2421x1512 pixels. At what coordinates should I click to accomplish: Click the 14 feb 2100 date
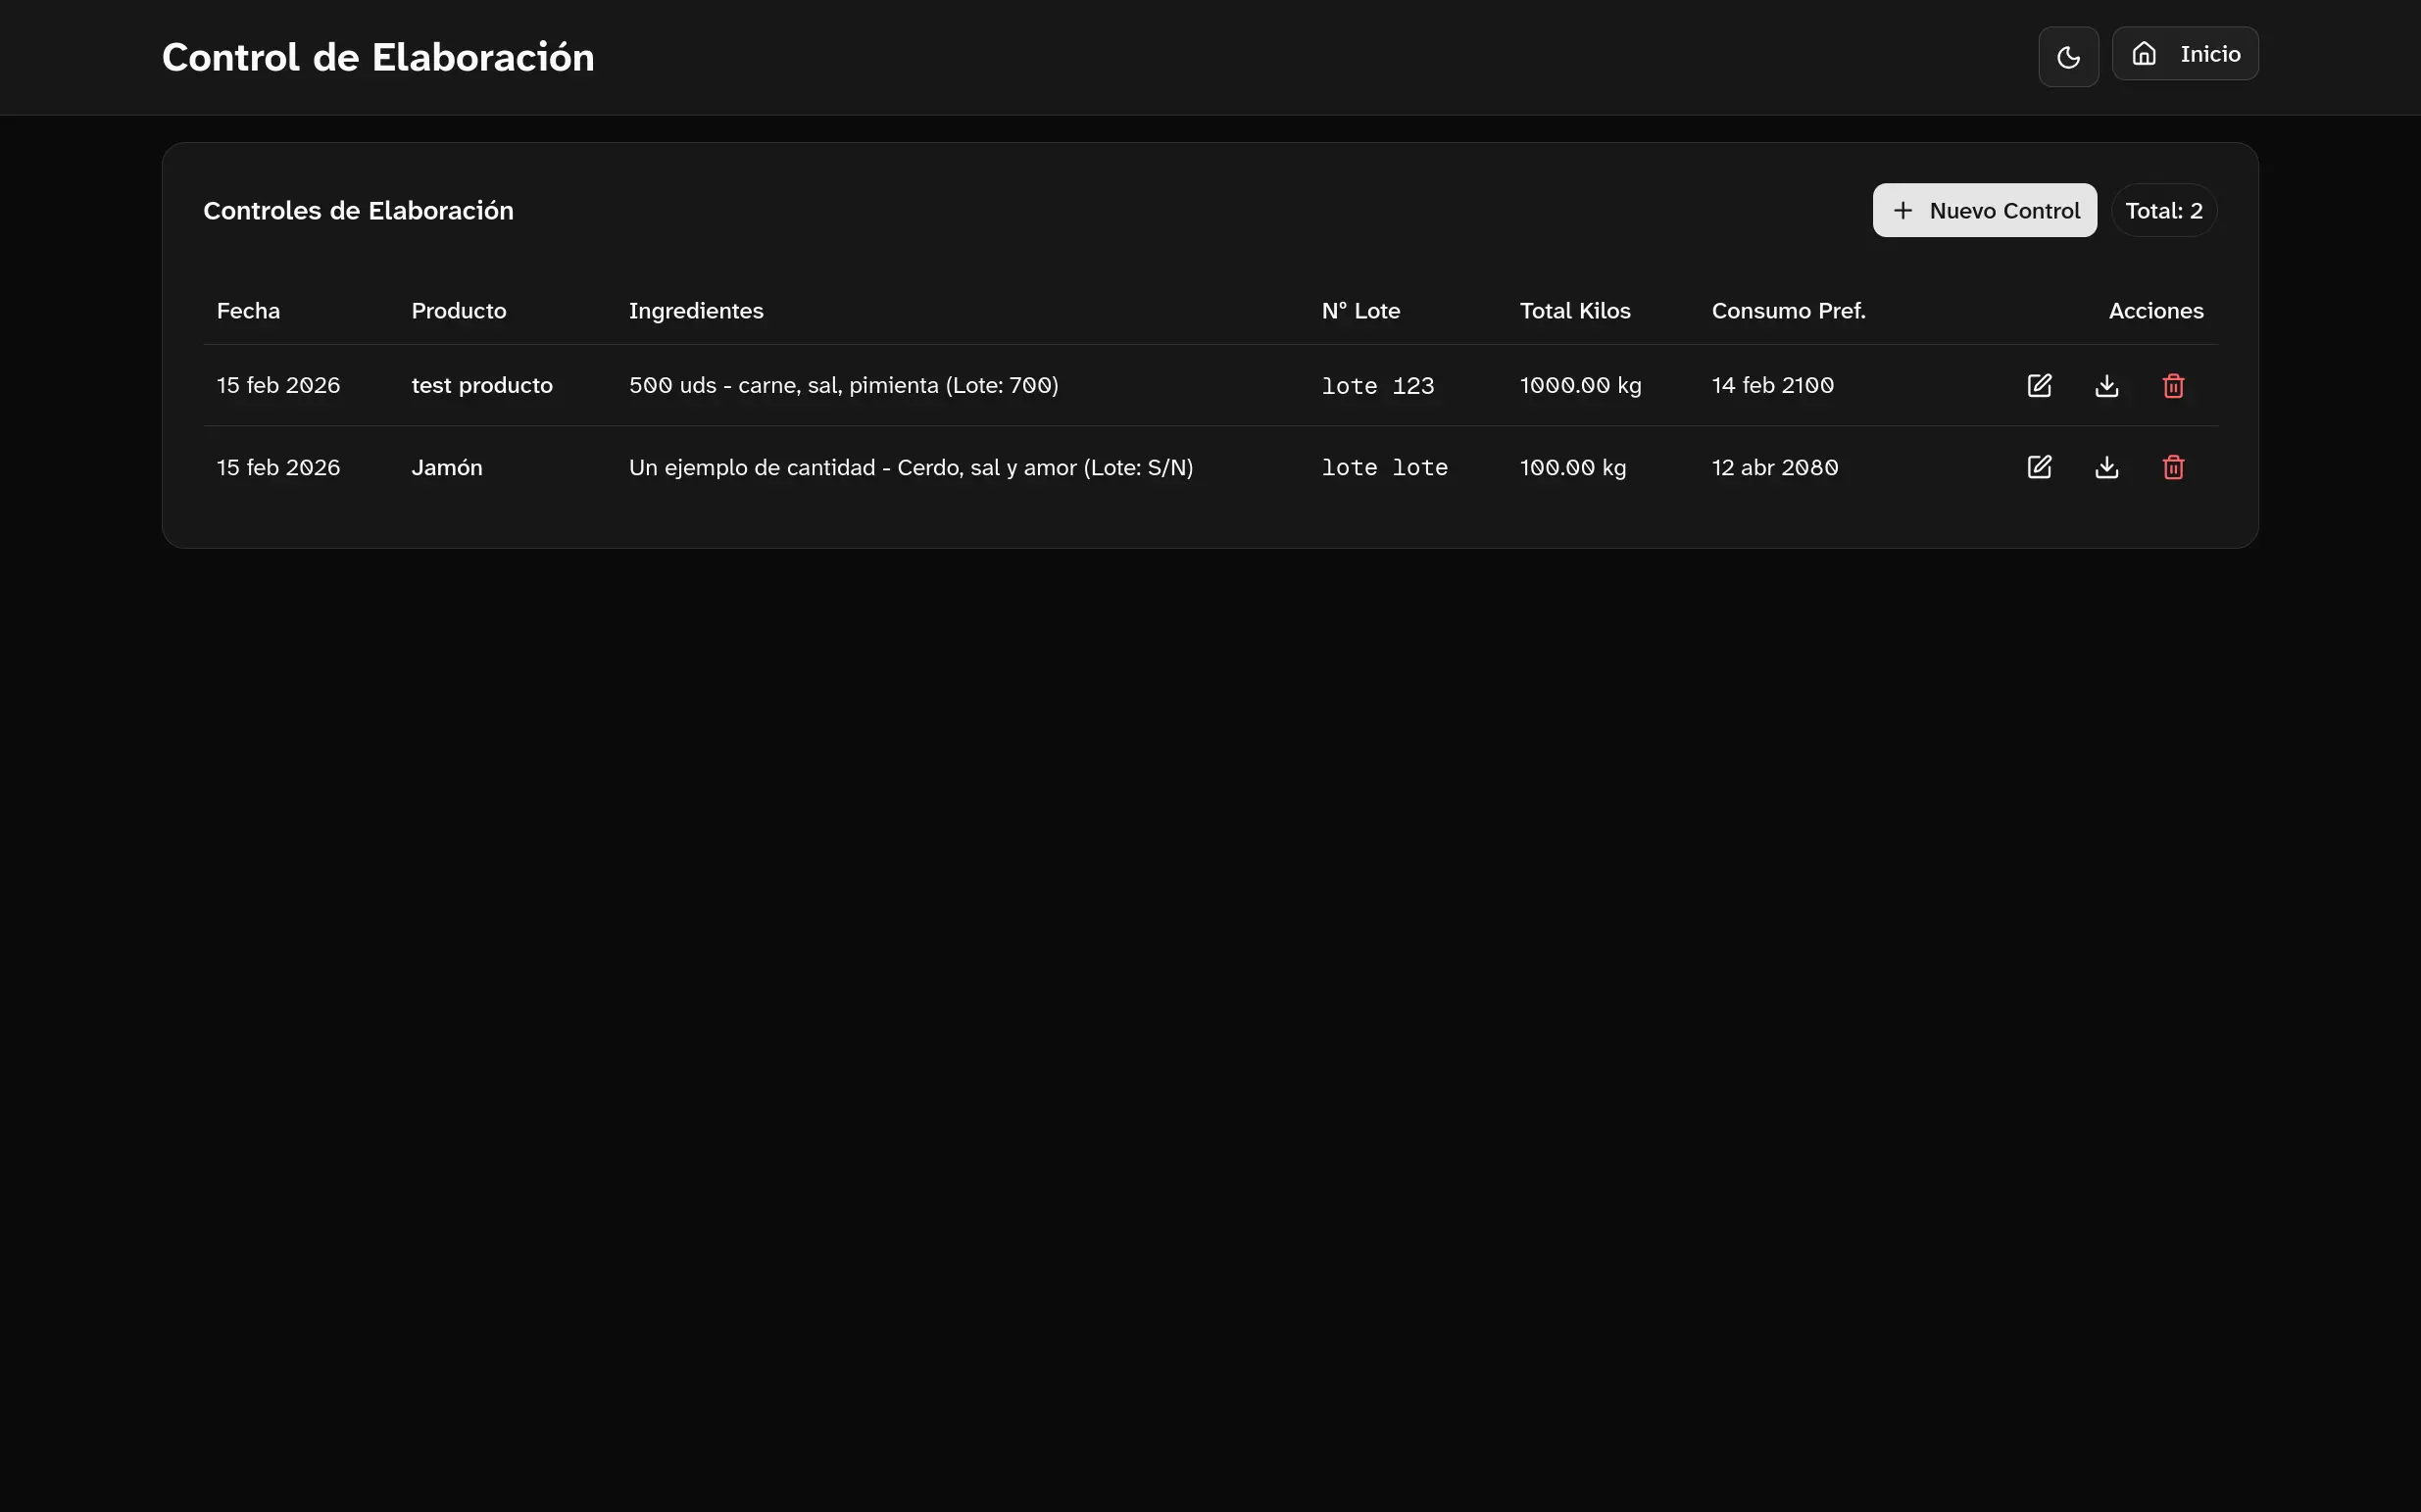coord(1772,385)
